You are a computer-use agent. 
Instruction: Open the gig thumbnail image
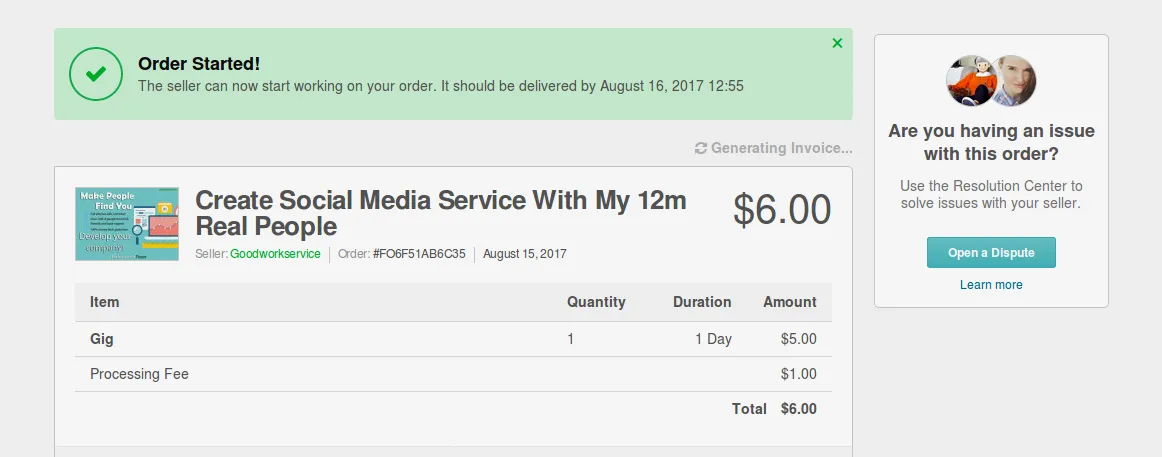[x=127, y=224]
